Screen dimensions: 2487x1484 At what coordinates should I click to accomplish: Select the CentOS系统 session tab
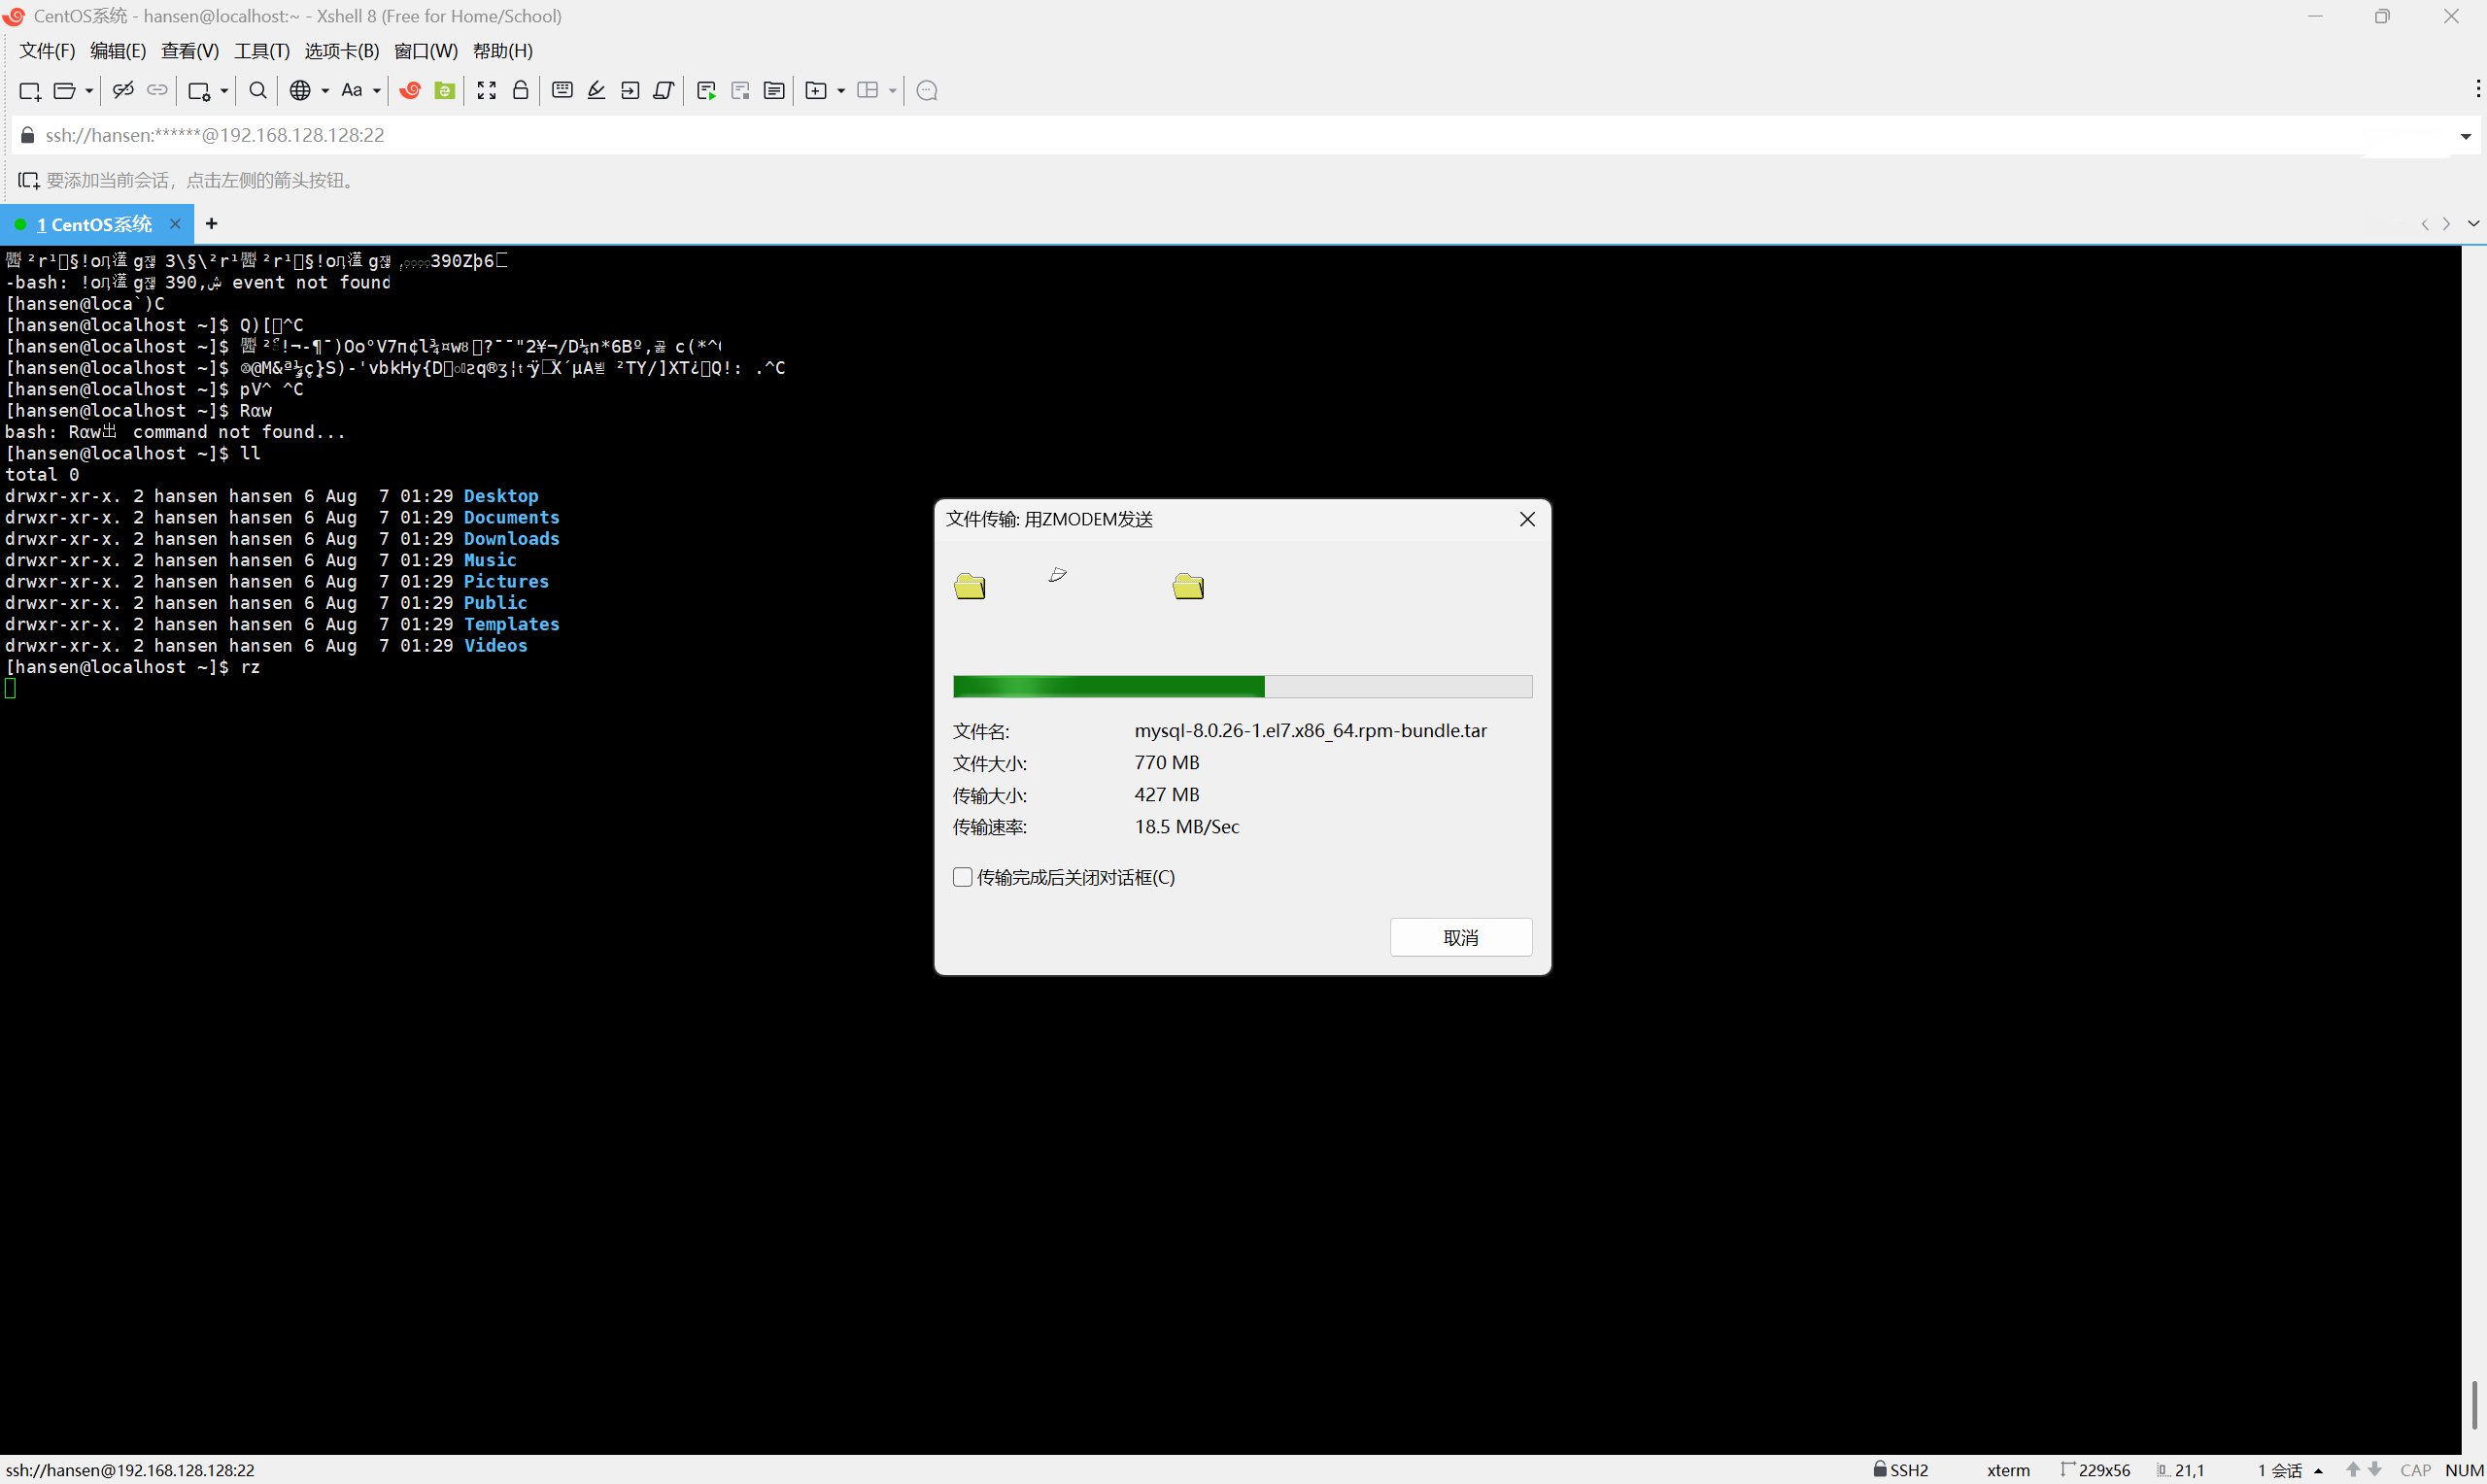pos(94,224)
